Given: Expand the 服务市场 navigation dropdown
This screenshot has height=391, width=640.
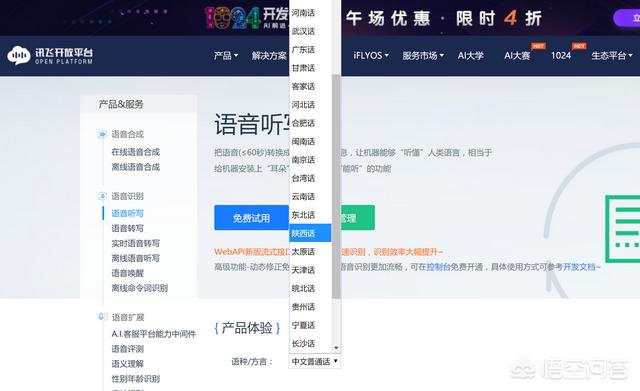Looking at the screenshot, I should pos(423,56).
